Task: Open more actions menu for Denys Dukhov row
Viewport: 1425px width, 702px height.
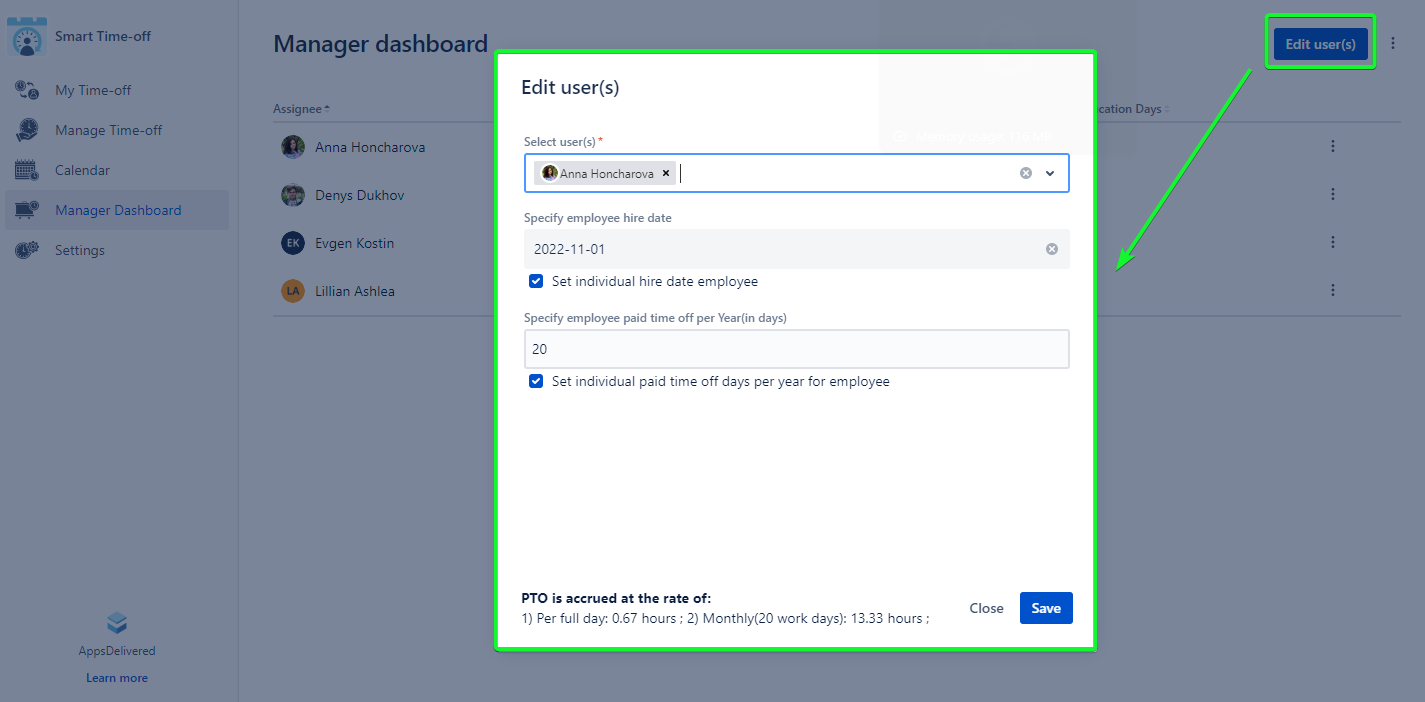Action: point(1332,195)
